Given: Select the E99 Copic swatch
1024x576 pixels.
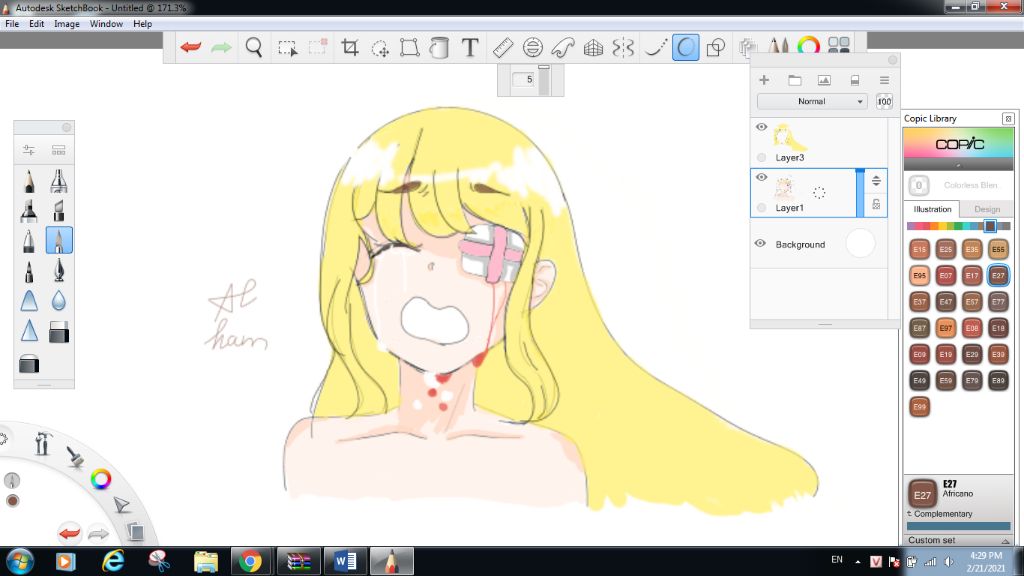Looking at the screenshot, I should (x=920, y=406).
